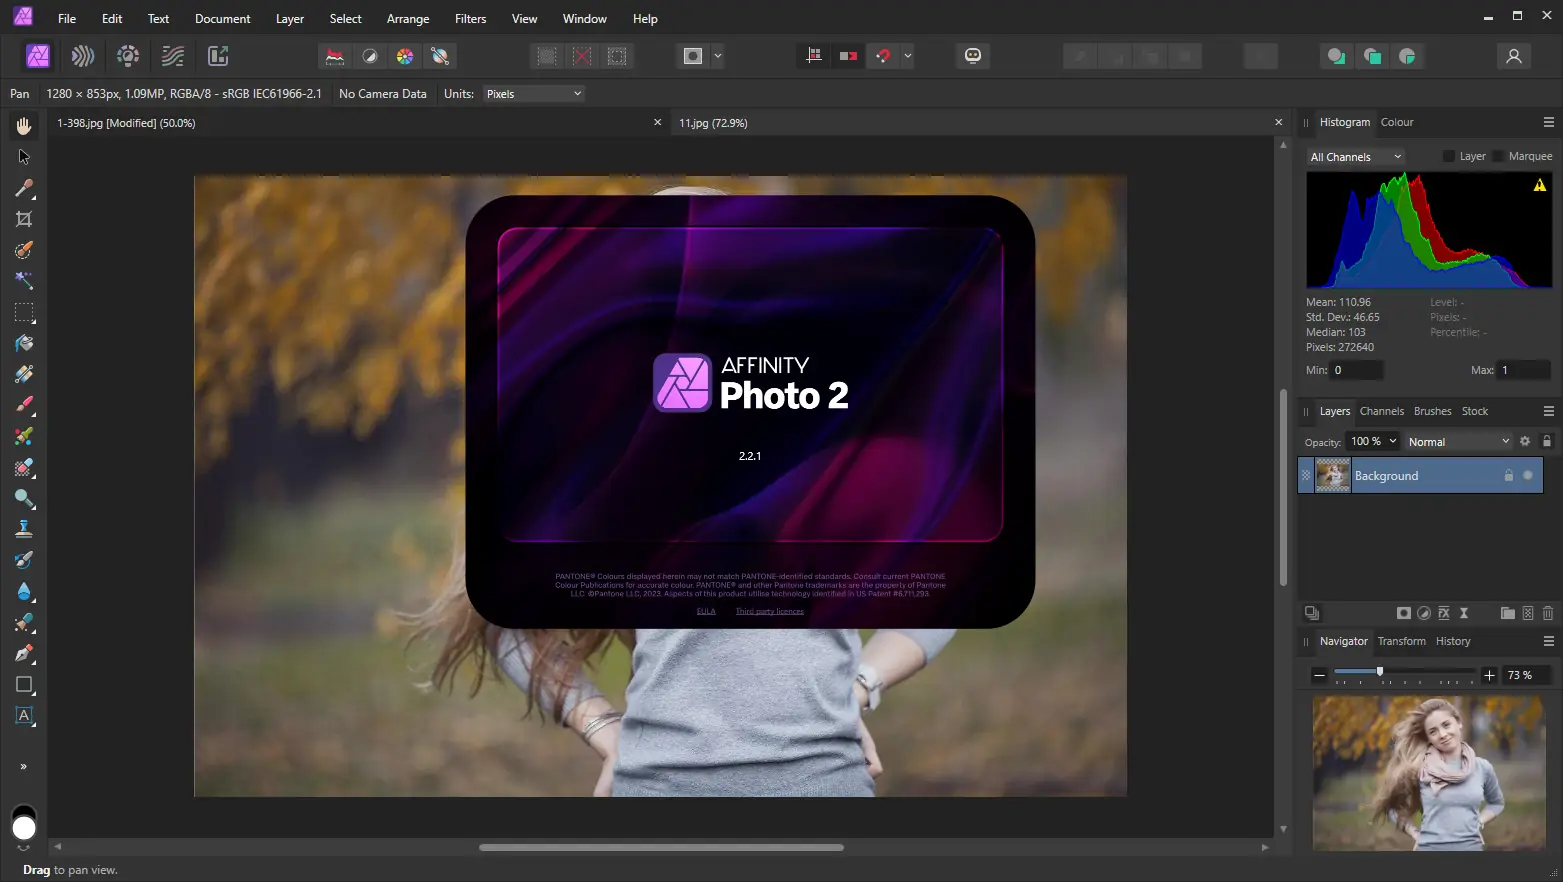Select the Artistic Text tool
The width and height of the screenshot is (1563, 882).
click(x=24, y=716)
